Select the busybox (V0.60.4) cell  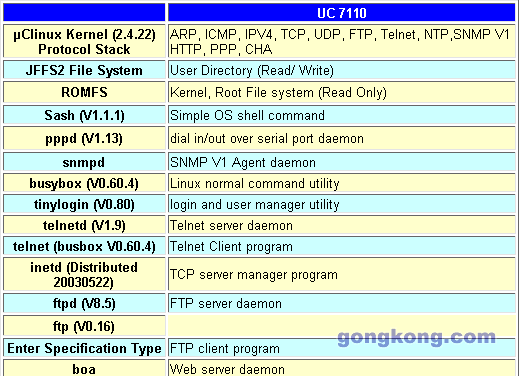[84, 183]
